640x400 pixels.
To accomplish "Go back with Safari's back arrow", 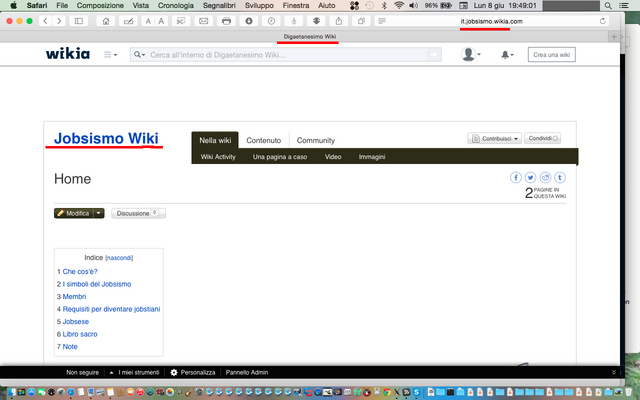I will [45, 21].
